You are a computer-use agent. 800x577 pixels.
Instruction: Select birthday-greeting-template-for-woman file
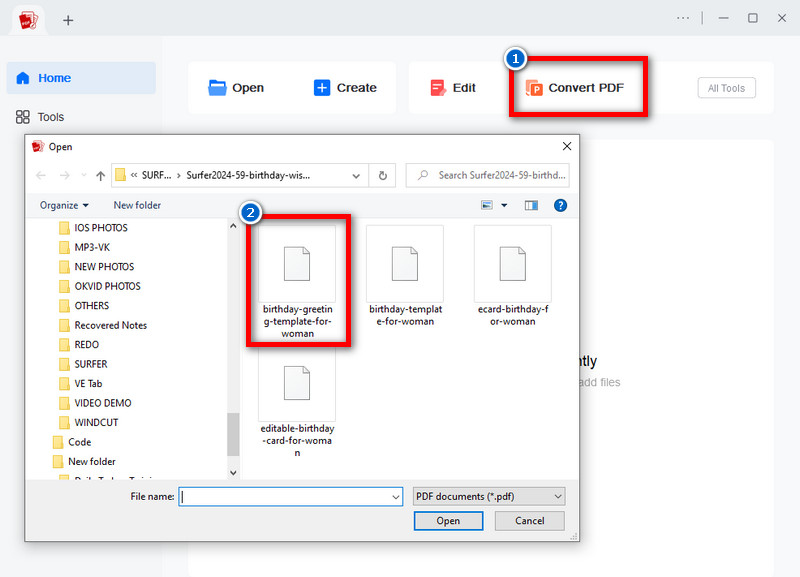tap(297, 282)
